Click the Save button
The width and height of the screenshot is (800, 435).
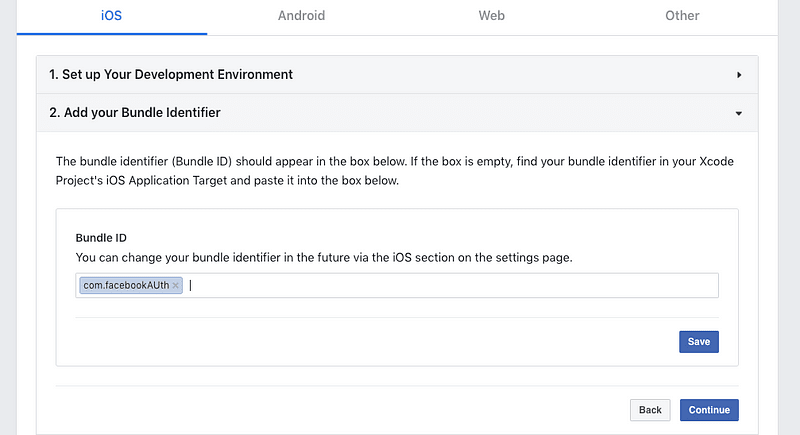698,342
